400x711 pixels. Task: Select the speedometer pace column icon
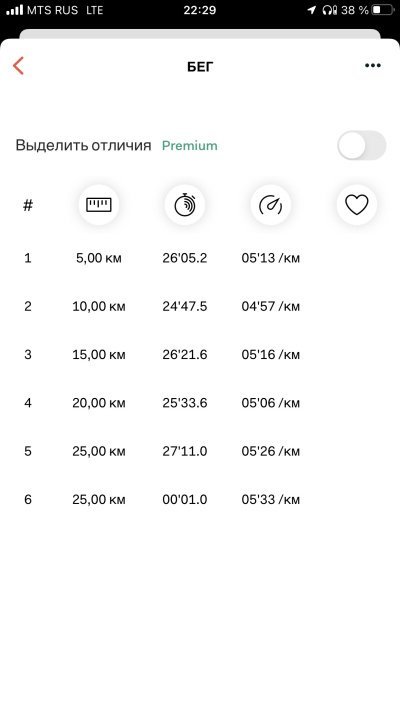pos(271,205)
